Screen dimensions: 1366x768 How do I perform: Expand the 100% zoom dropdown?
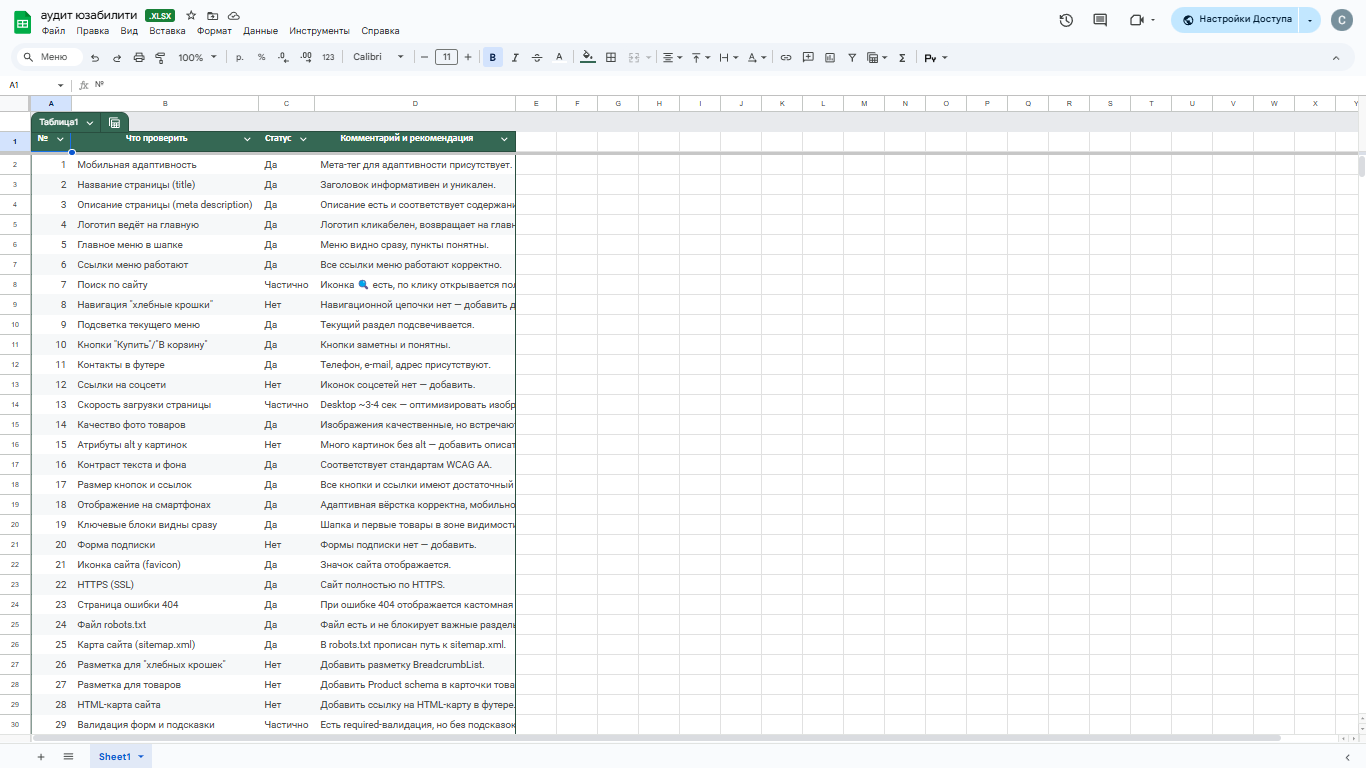(197, 58)
